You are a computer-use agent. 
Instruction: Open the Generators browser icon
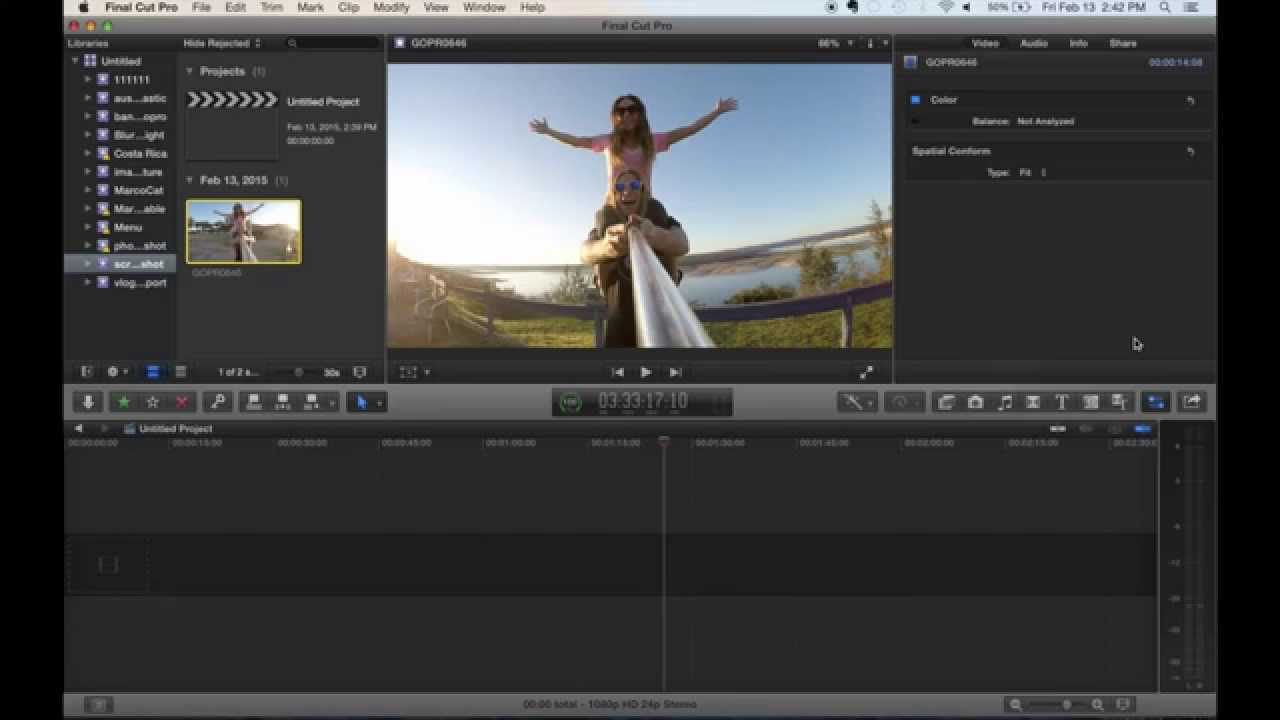click(1091, 402)
